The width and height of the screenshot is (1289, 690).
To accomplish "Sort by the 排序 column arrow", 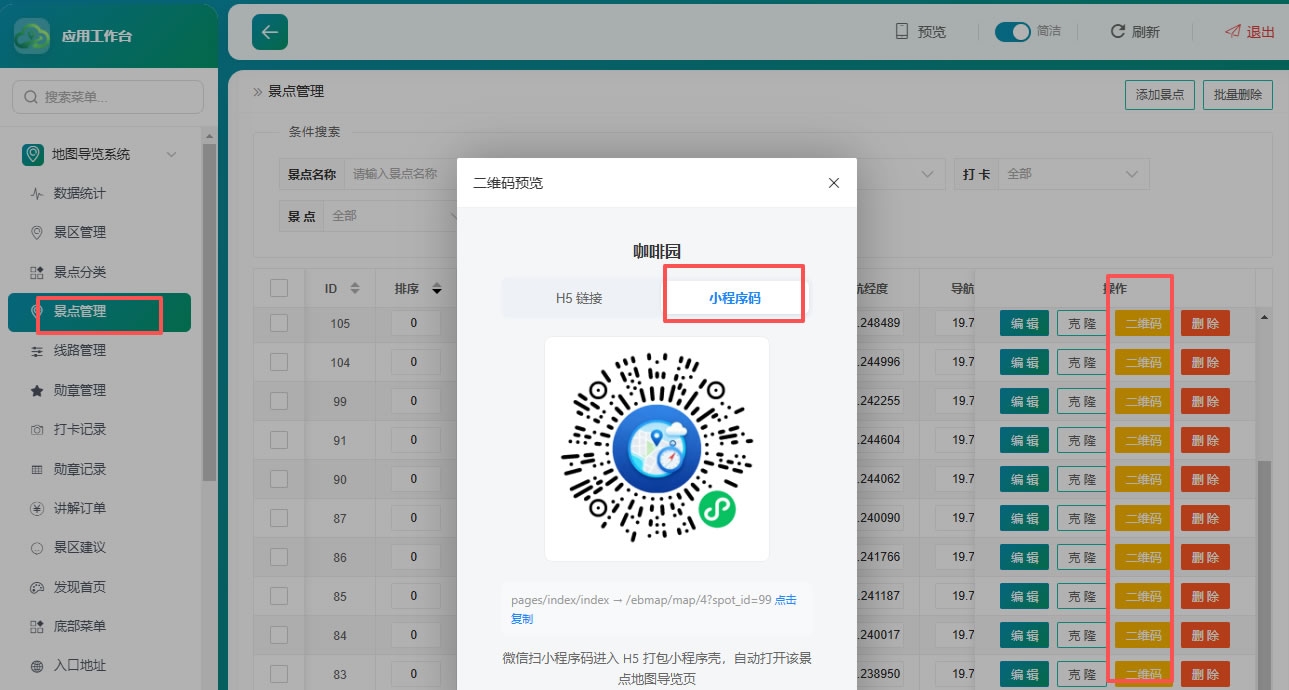I will click(x=437, y=289).
